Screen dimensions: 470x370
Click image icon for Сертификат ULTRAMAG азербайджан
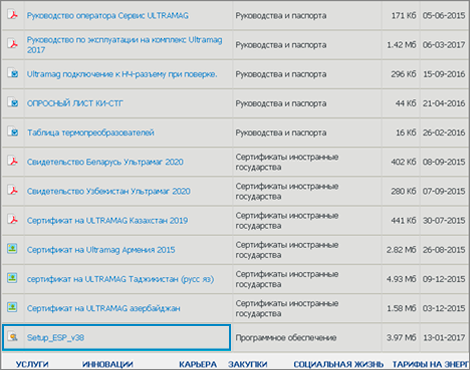13,307
